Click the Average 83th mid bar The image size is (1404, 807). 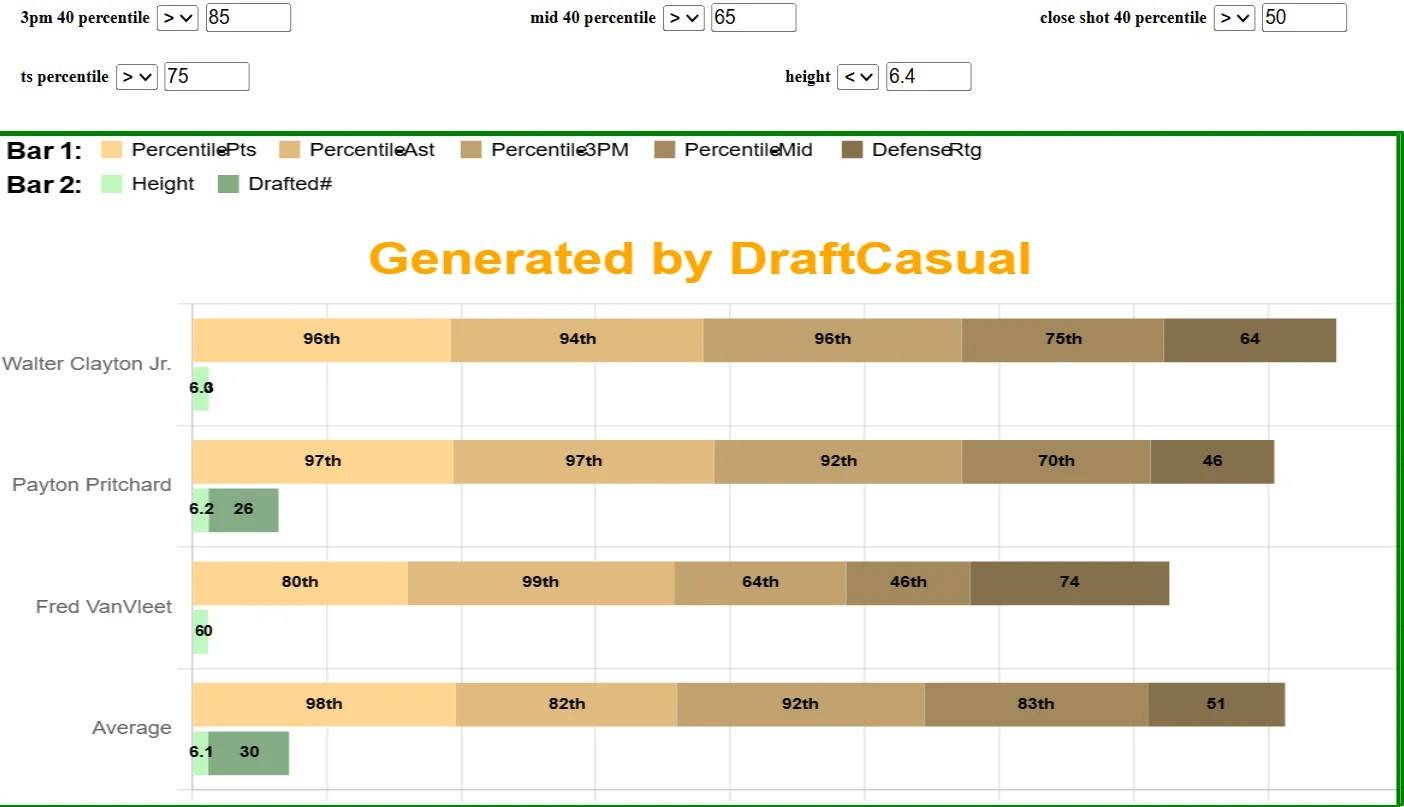point(1036,705)
